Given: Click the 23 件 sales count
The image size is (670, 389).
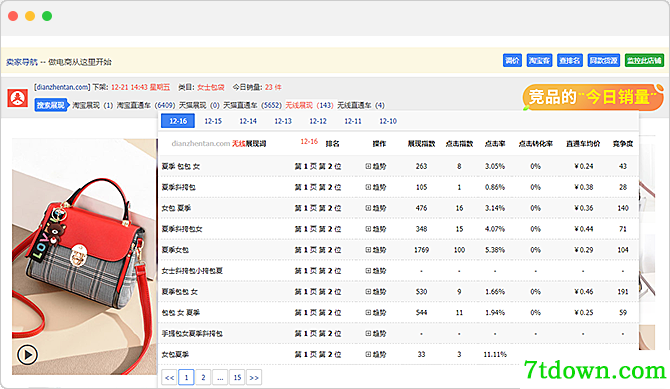Looking at the screenshot, I should (x=273, y=87).
